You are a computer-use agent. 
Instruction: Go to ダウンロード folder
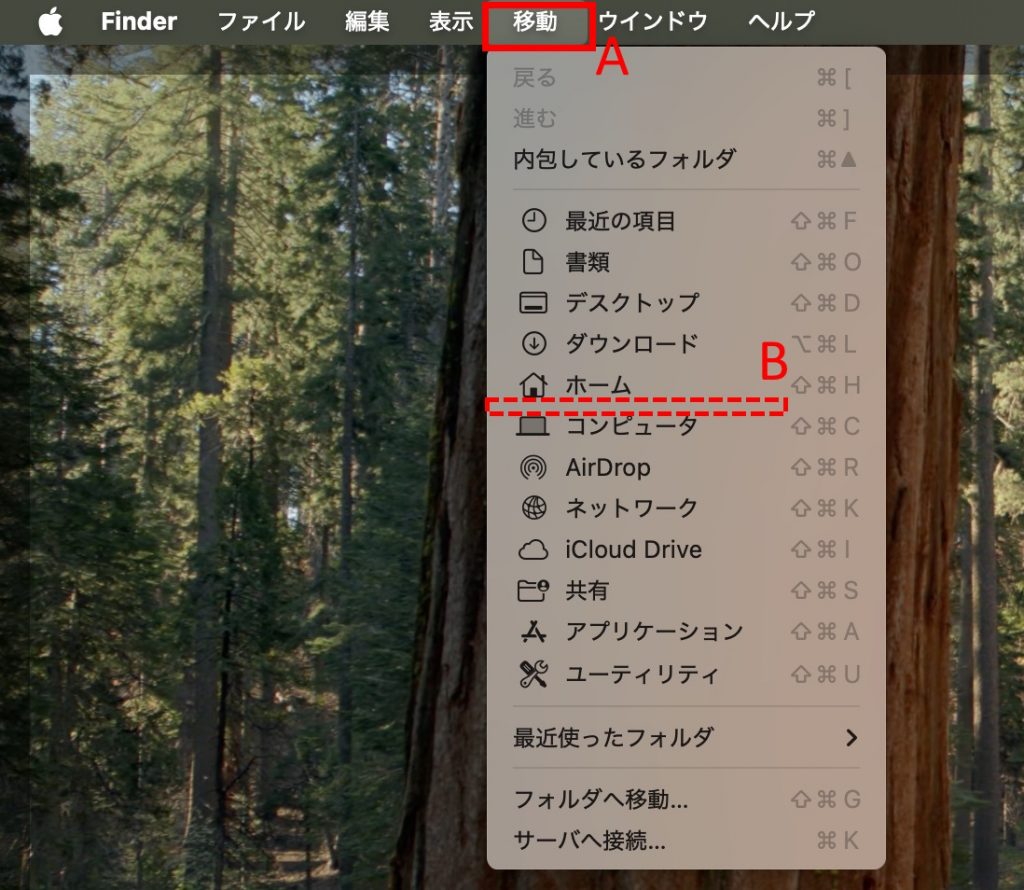coord(686,343)
